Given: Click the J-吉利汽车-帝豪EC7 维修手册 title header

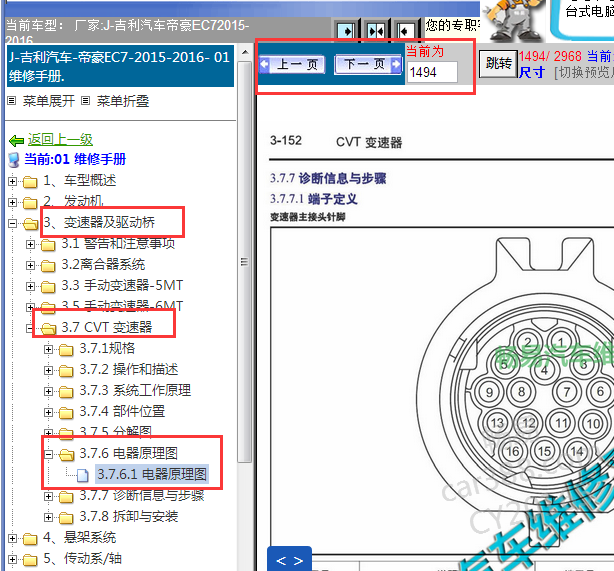Looking at the screenshot, I should coord(121,66).
